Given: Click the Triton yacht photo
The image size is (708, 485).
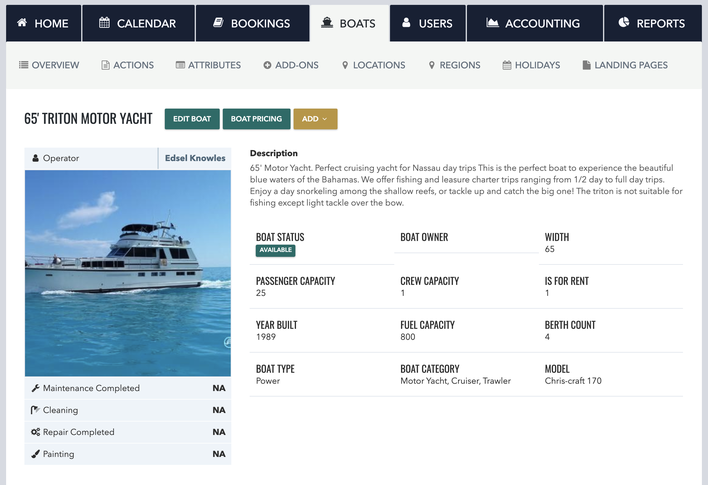Looking at the screenshot, I should pos(127,272).
